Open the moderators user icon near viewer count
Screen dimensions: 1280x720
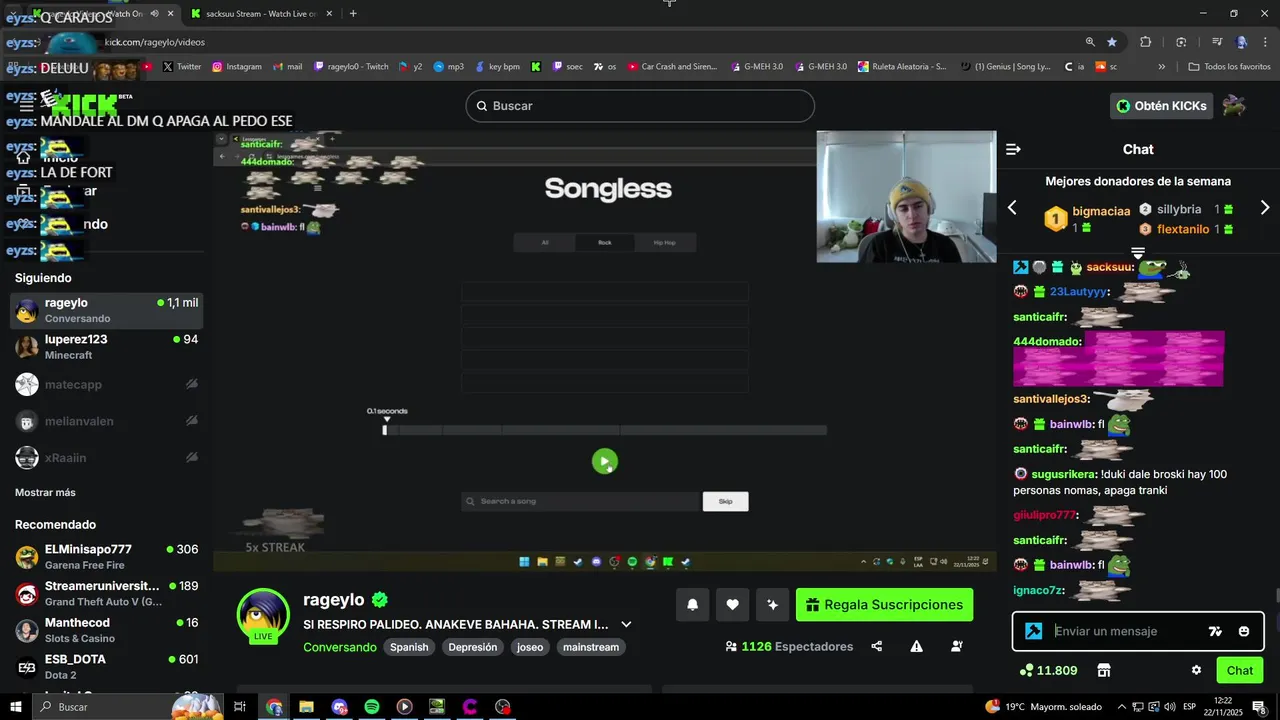point(956,646)
